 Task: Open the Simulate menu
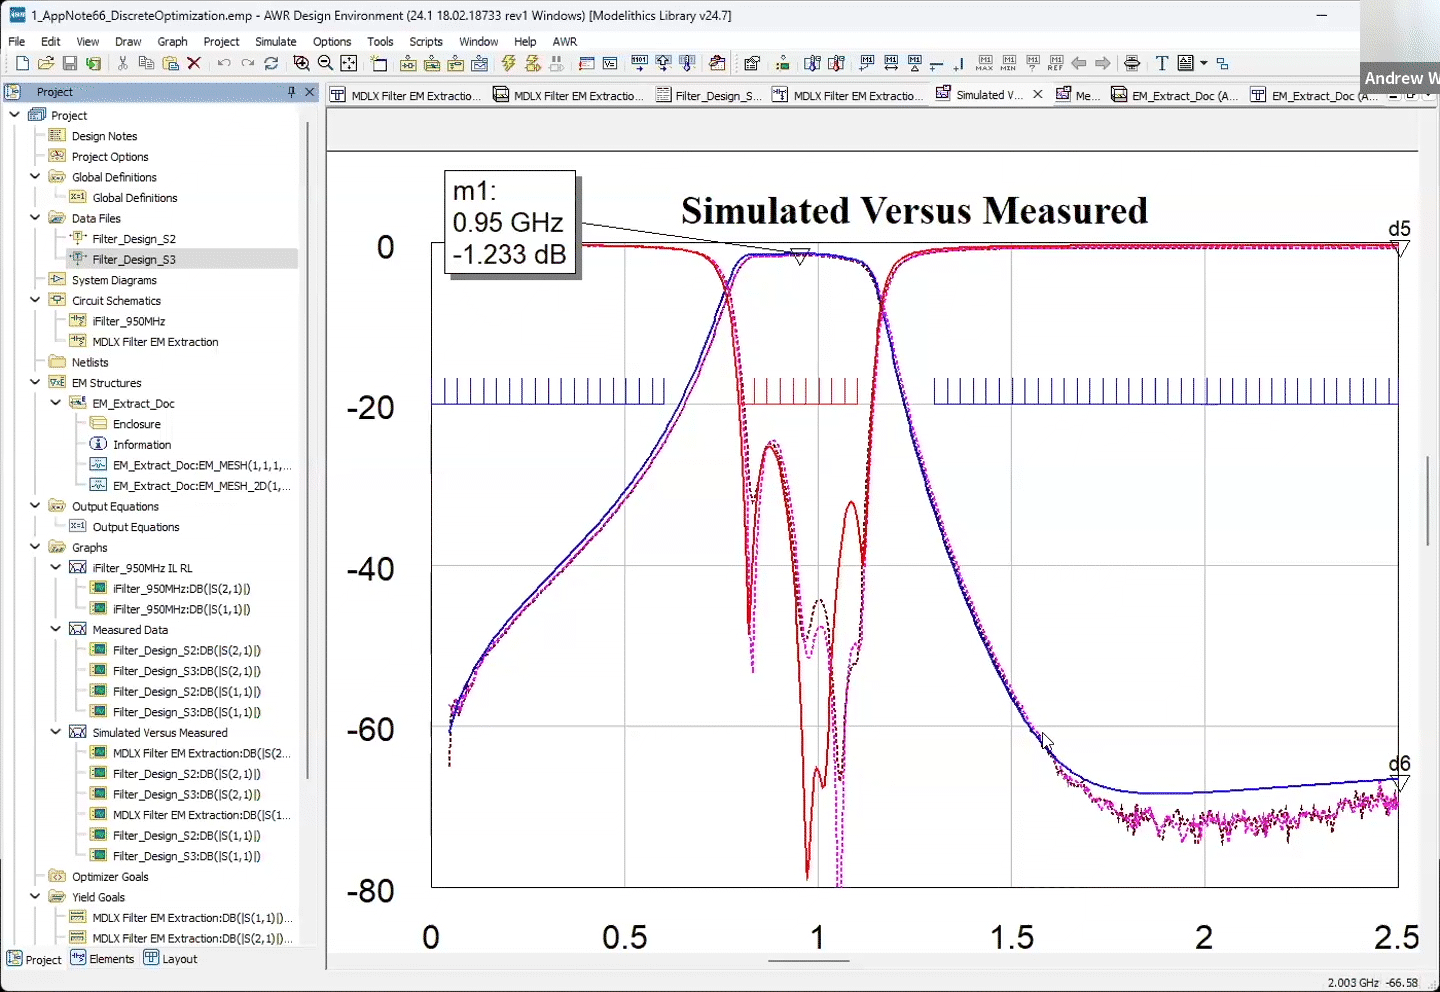276,41
